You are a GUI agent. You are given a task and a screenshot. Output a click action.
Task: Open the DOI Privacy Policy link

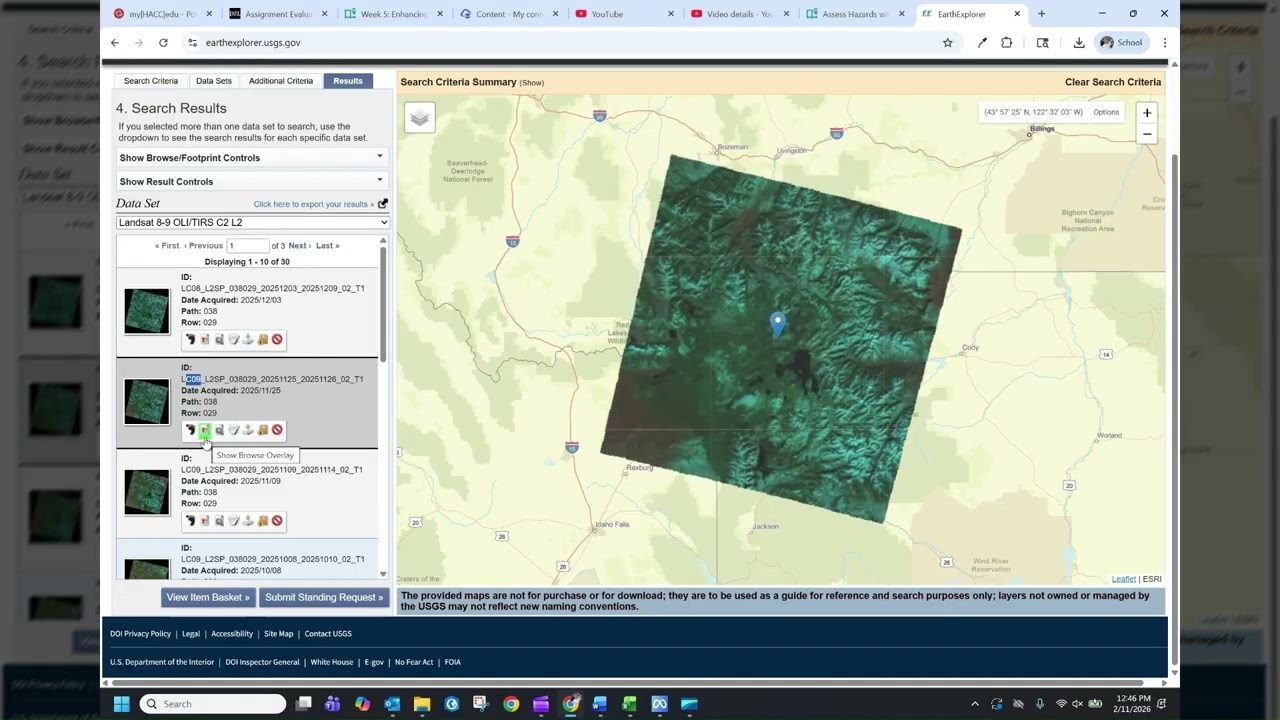[x=140, y=633]
